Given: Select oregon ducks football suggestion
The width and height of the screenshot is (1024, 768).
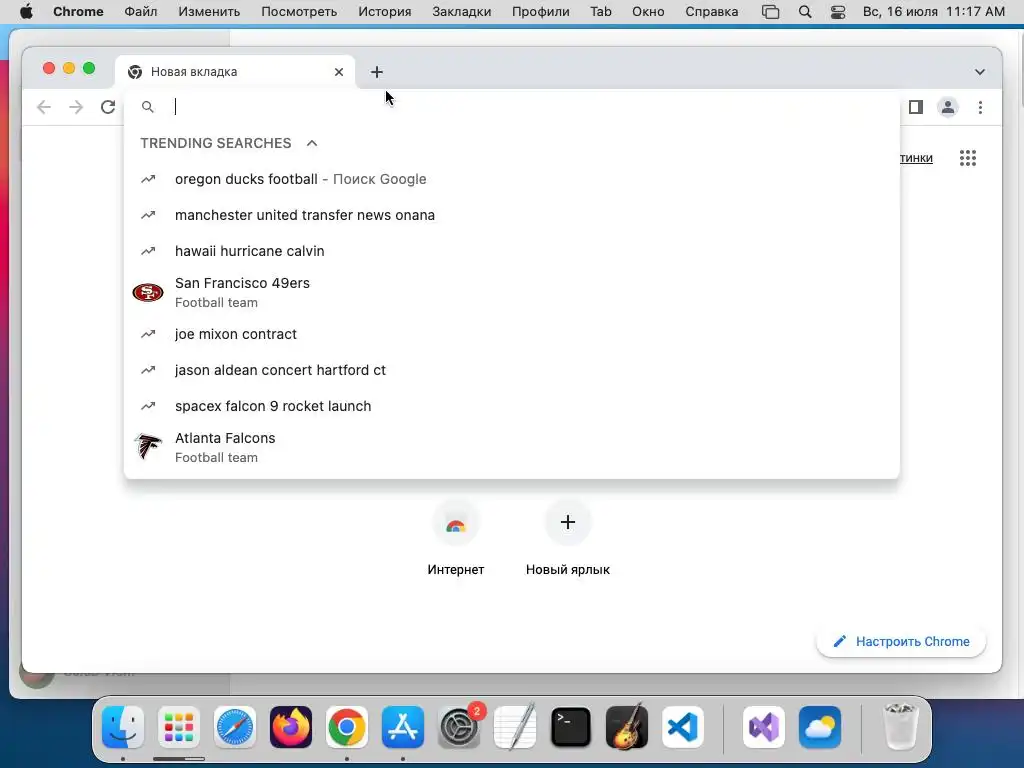Looking at the screenshot, I should 511,179.
